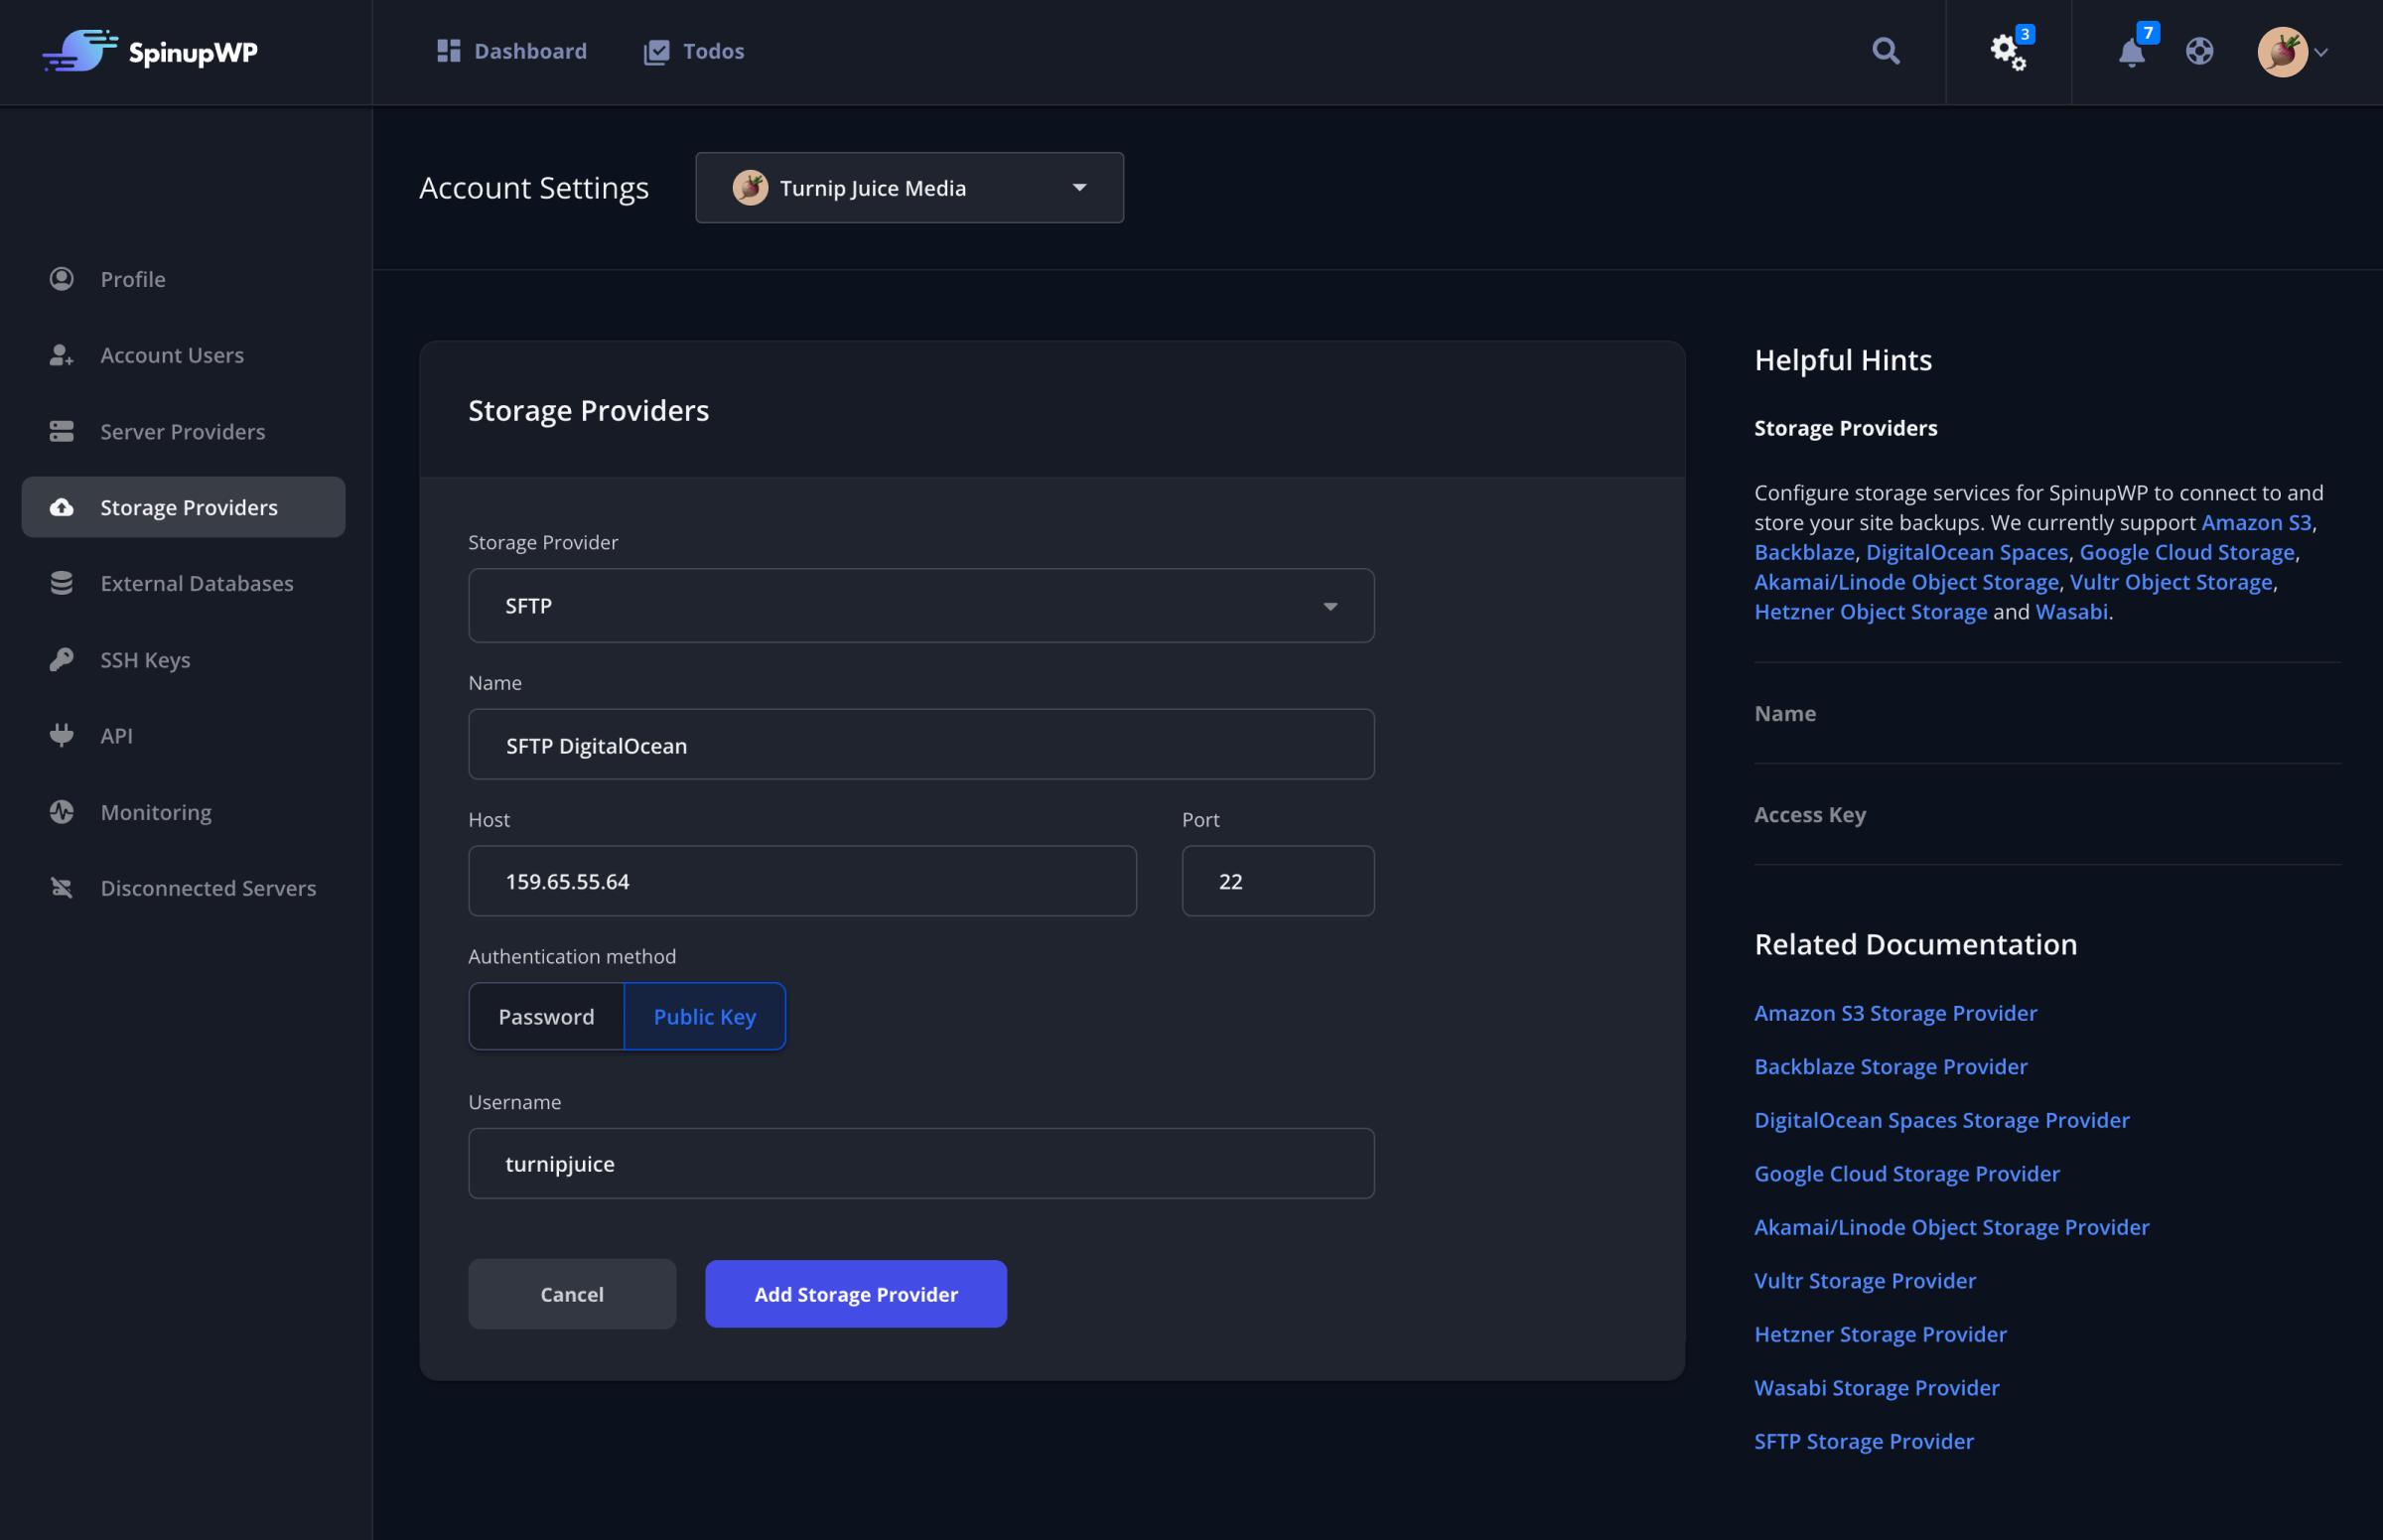Open the Turnip Juice Media account selector
Image resolution: width=2383 pixels, height=1540 pixels.
click(908, 187)
